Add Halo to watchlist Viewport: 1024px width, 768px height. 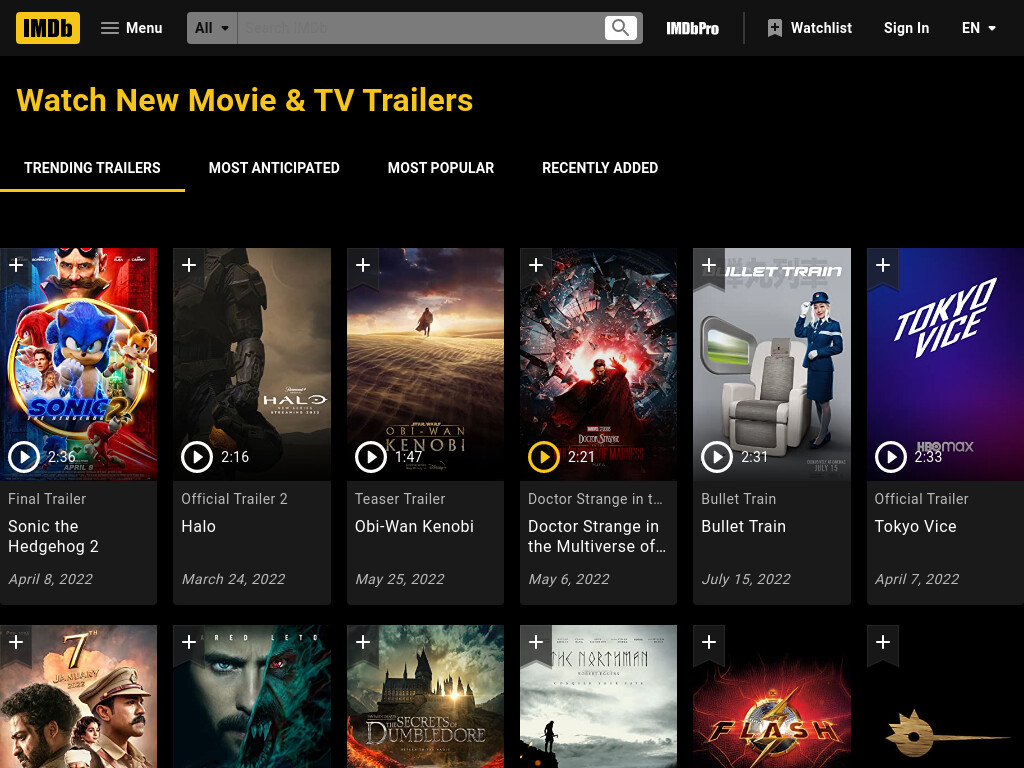coord(189,266)
